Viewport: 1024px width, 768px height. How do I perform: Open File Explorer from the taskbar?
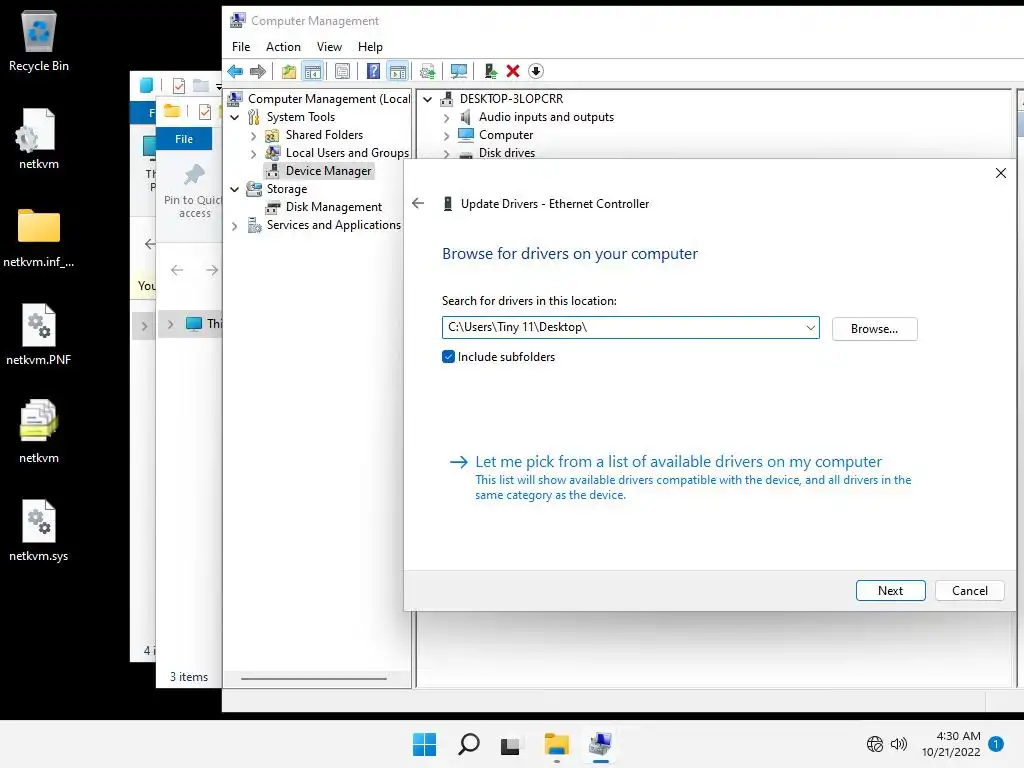556,744
